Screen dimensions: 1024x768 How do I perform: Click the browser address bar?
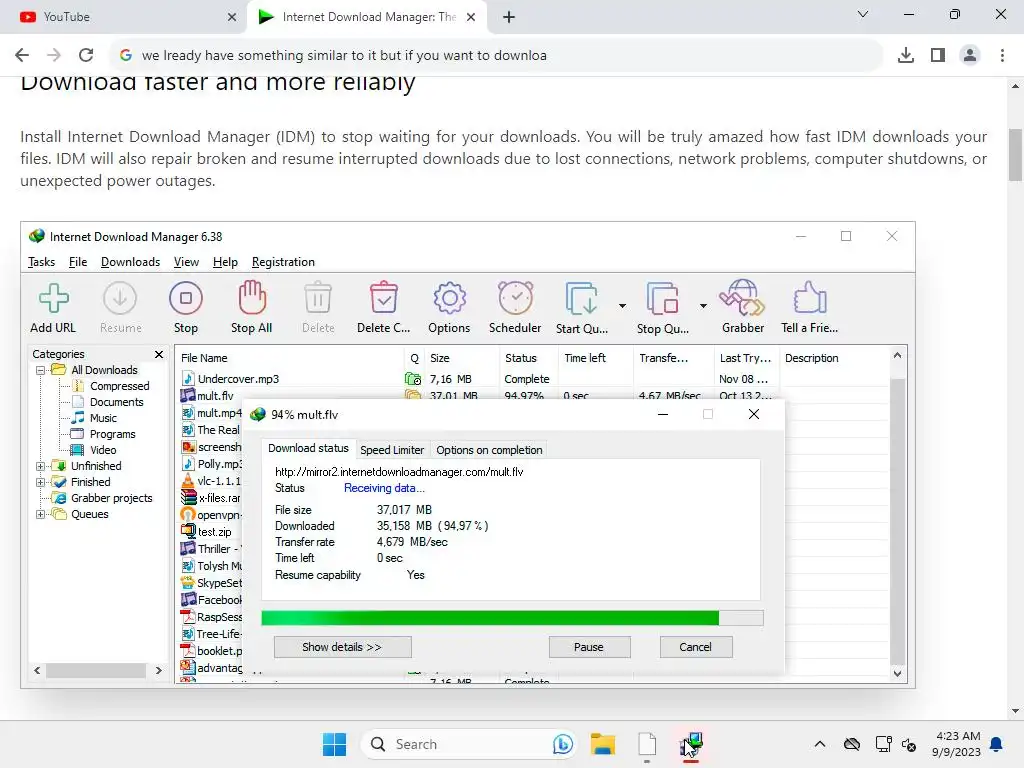click(496, 56)
